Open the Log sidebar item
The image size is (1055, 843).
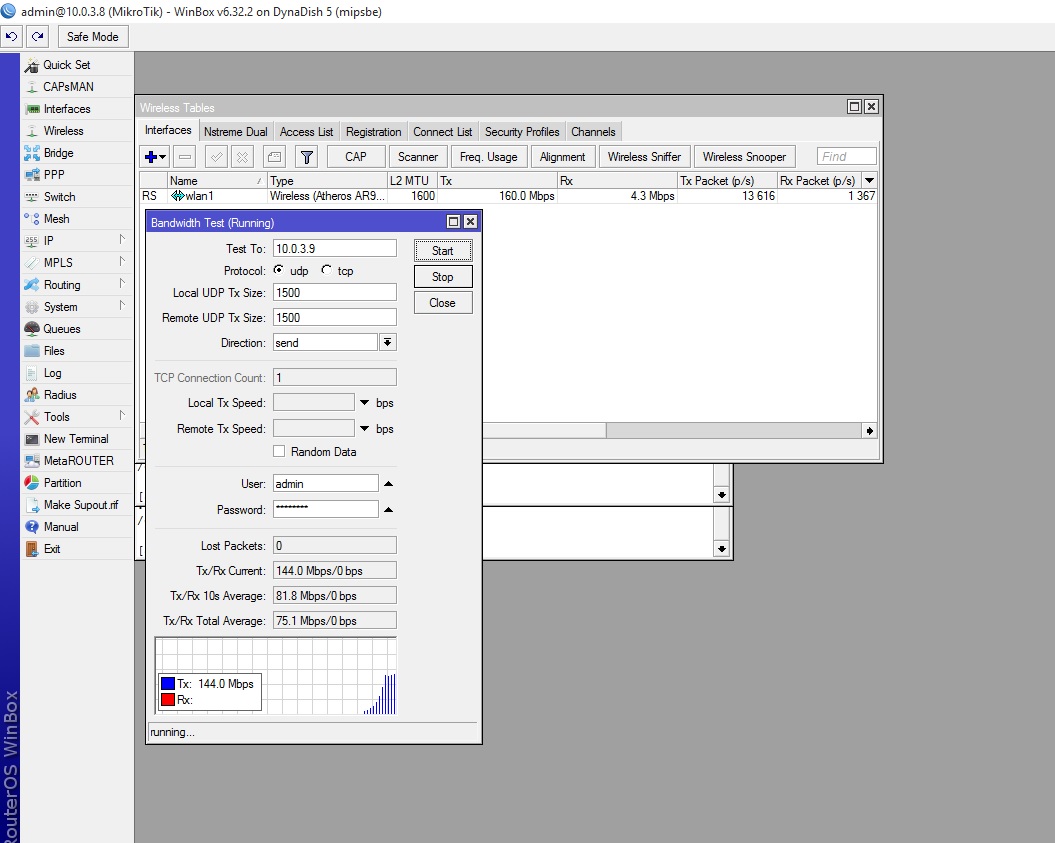[52, 373]
